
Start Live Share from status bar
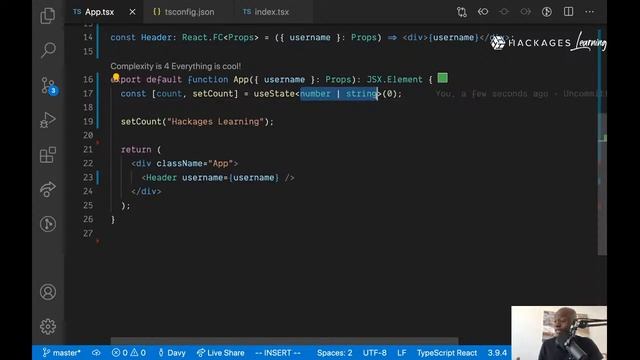pyautogui.click(x=220, y=353)
